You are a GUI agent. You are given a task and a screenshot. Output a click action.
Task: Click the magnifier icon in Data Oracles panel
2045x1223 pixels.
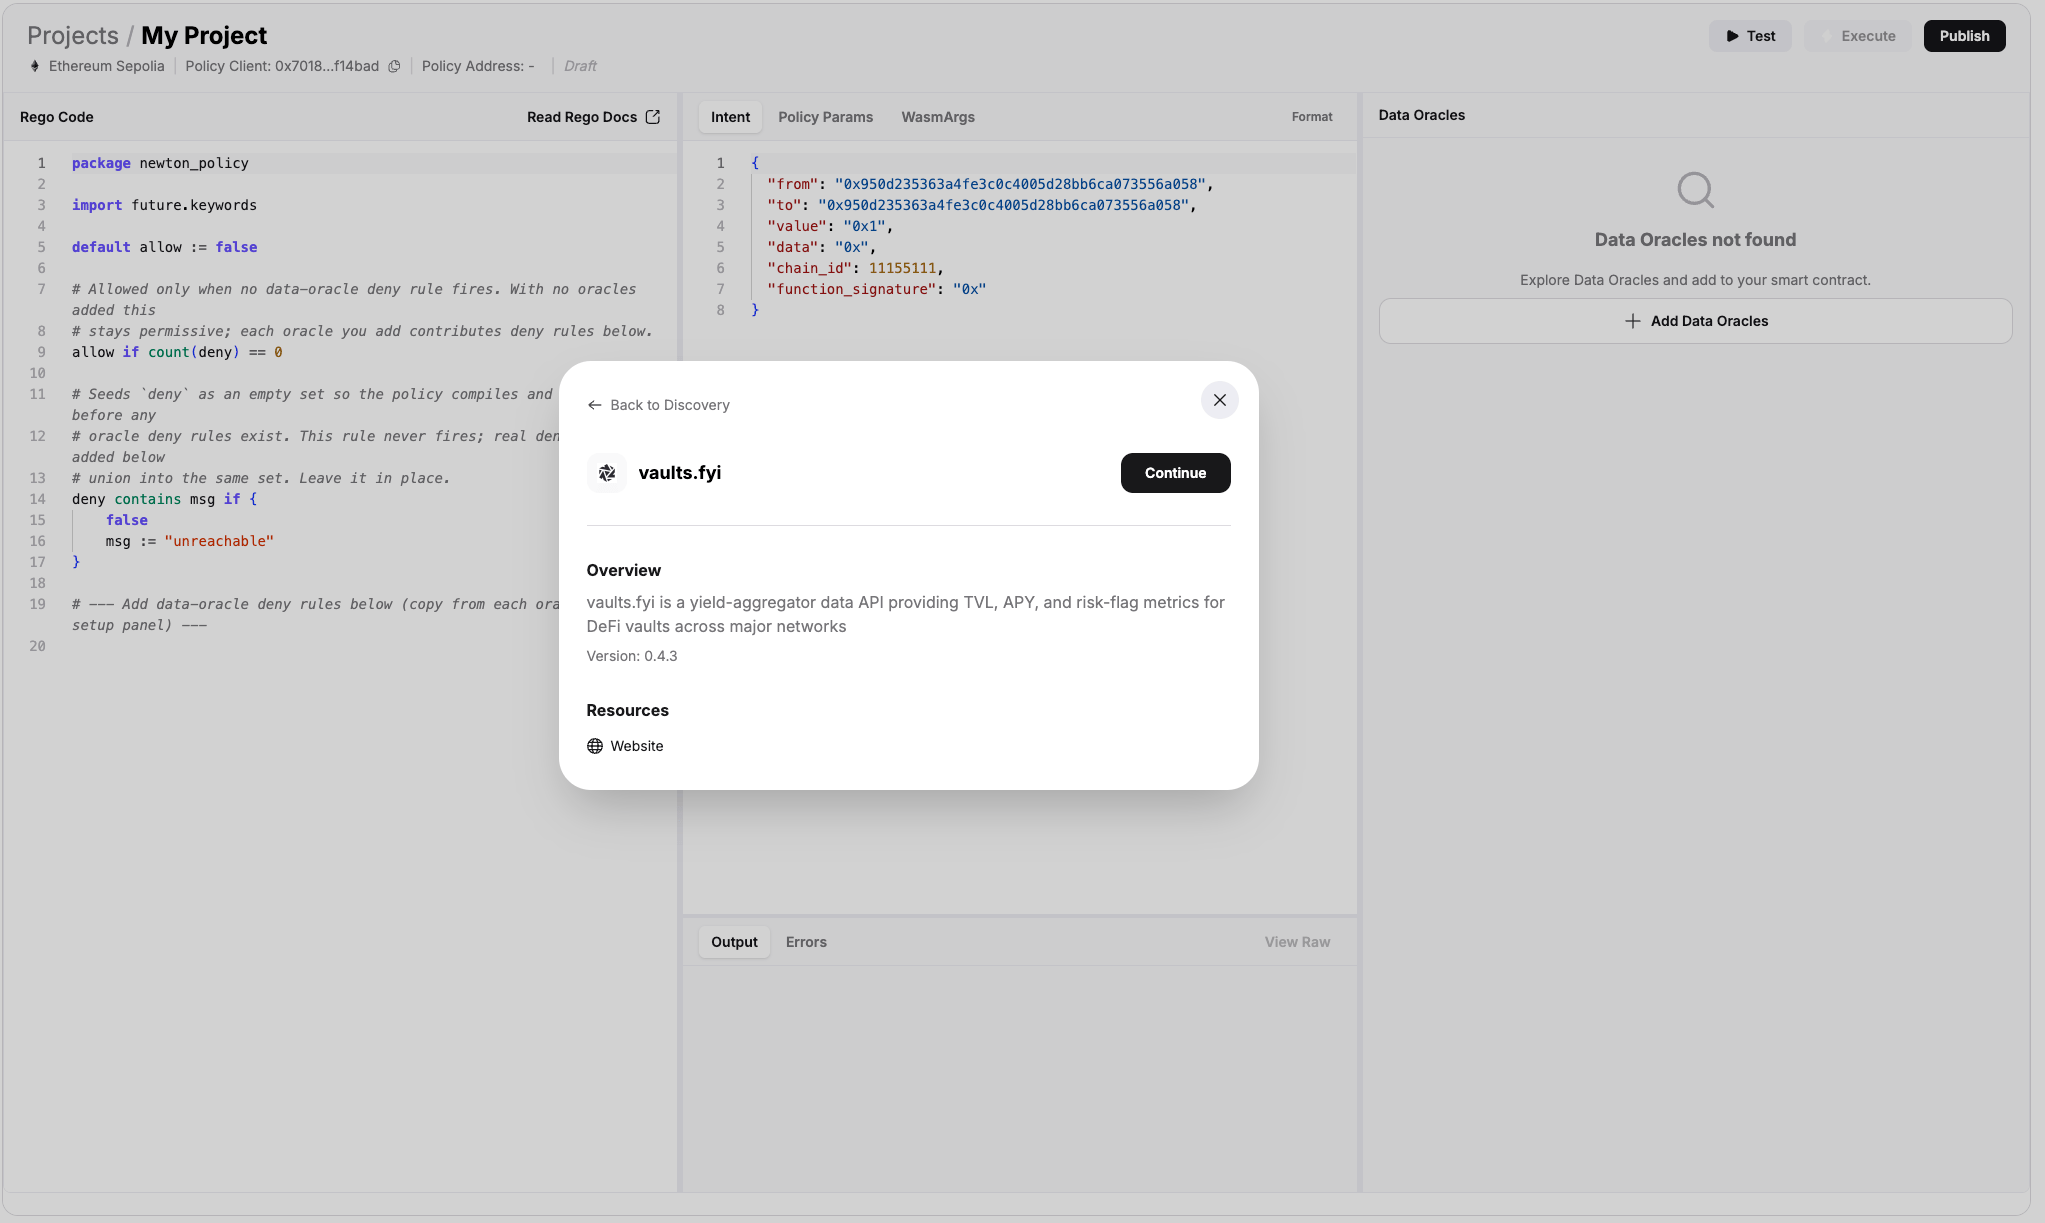1695,189
